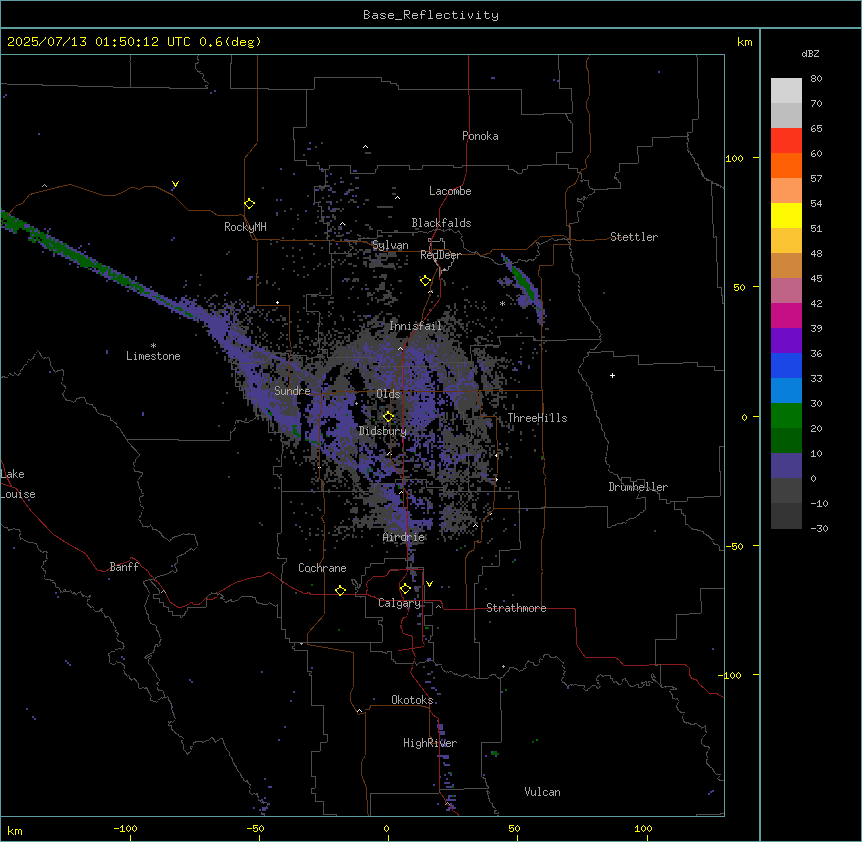
Task: Select the Innisfail city label
Action: [x=416, y=326]
